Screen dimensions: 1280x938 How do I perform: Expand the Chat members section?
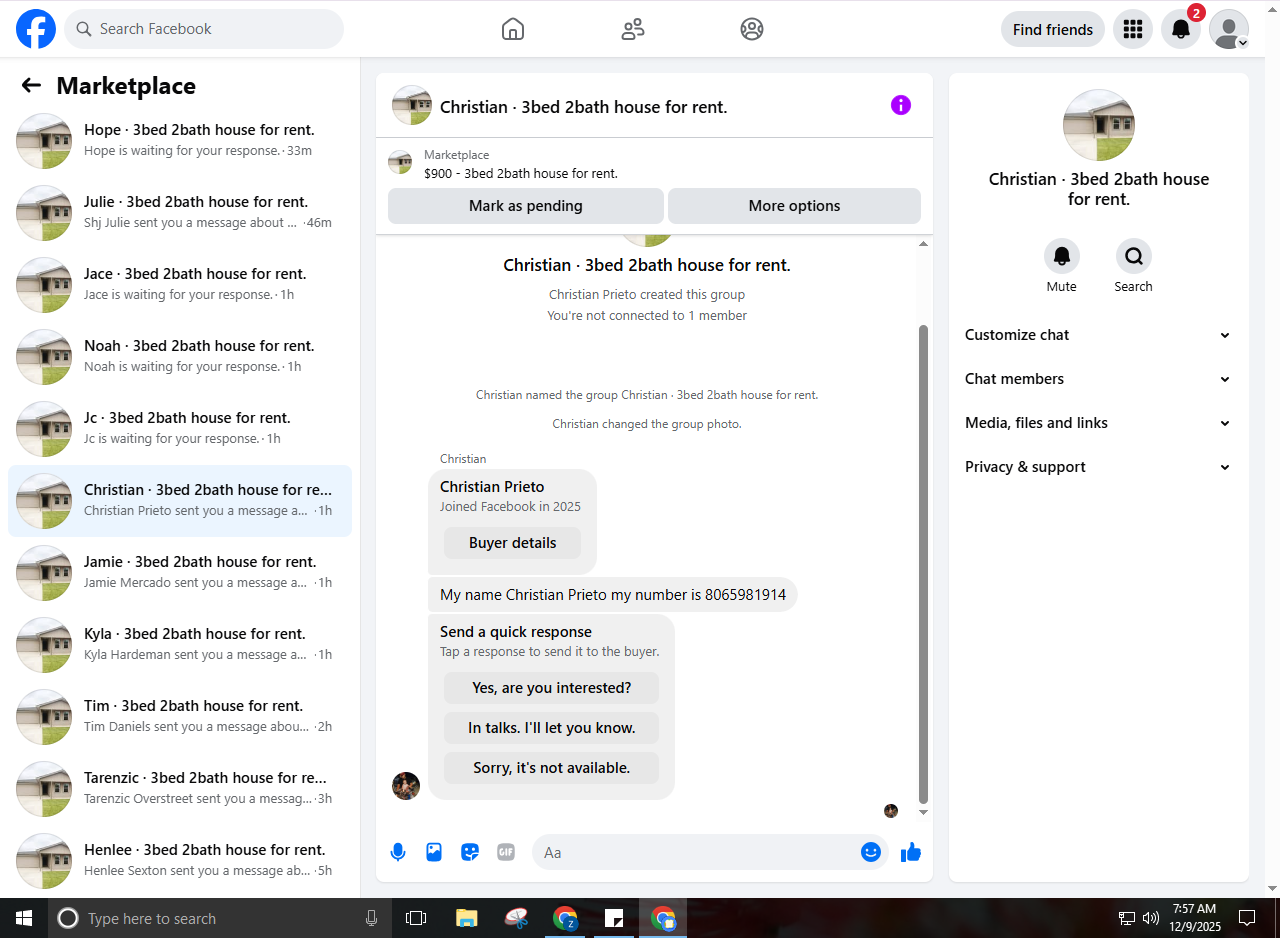(1098, 379)
